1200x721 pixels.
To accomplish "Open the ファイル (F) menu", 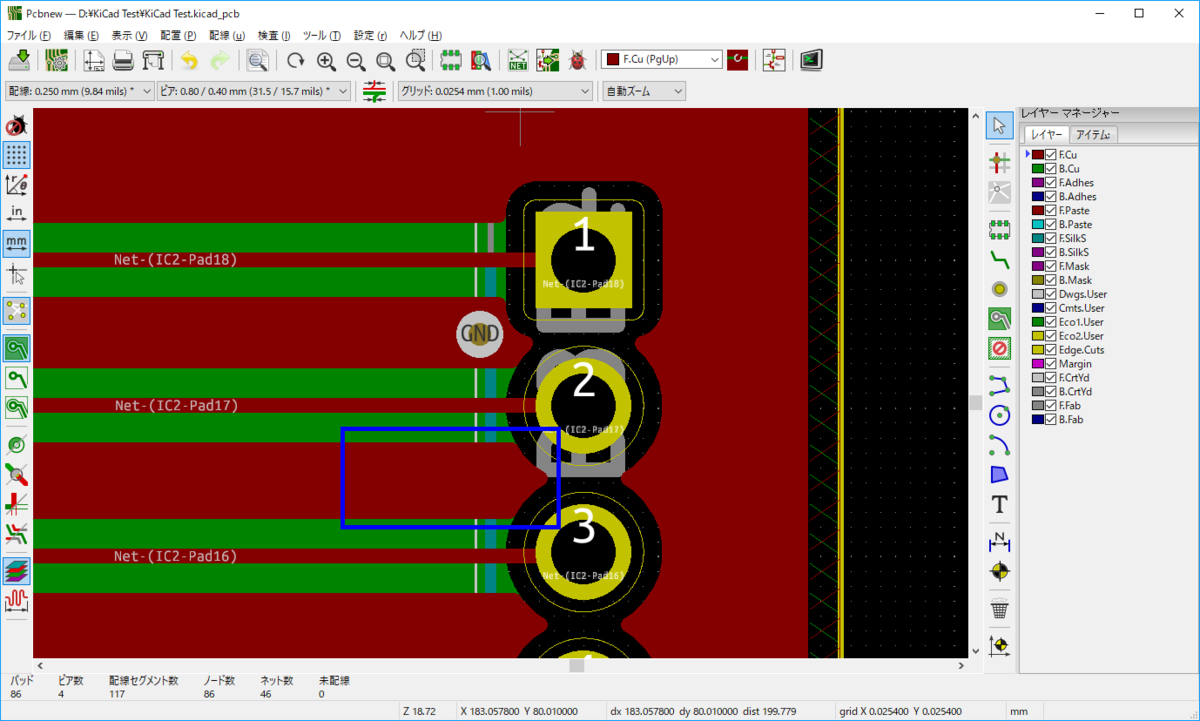I will [x=29, y=35].
